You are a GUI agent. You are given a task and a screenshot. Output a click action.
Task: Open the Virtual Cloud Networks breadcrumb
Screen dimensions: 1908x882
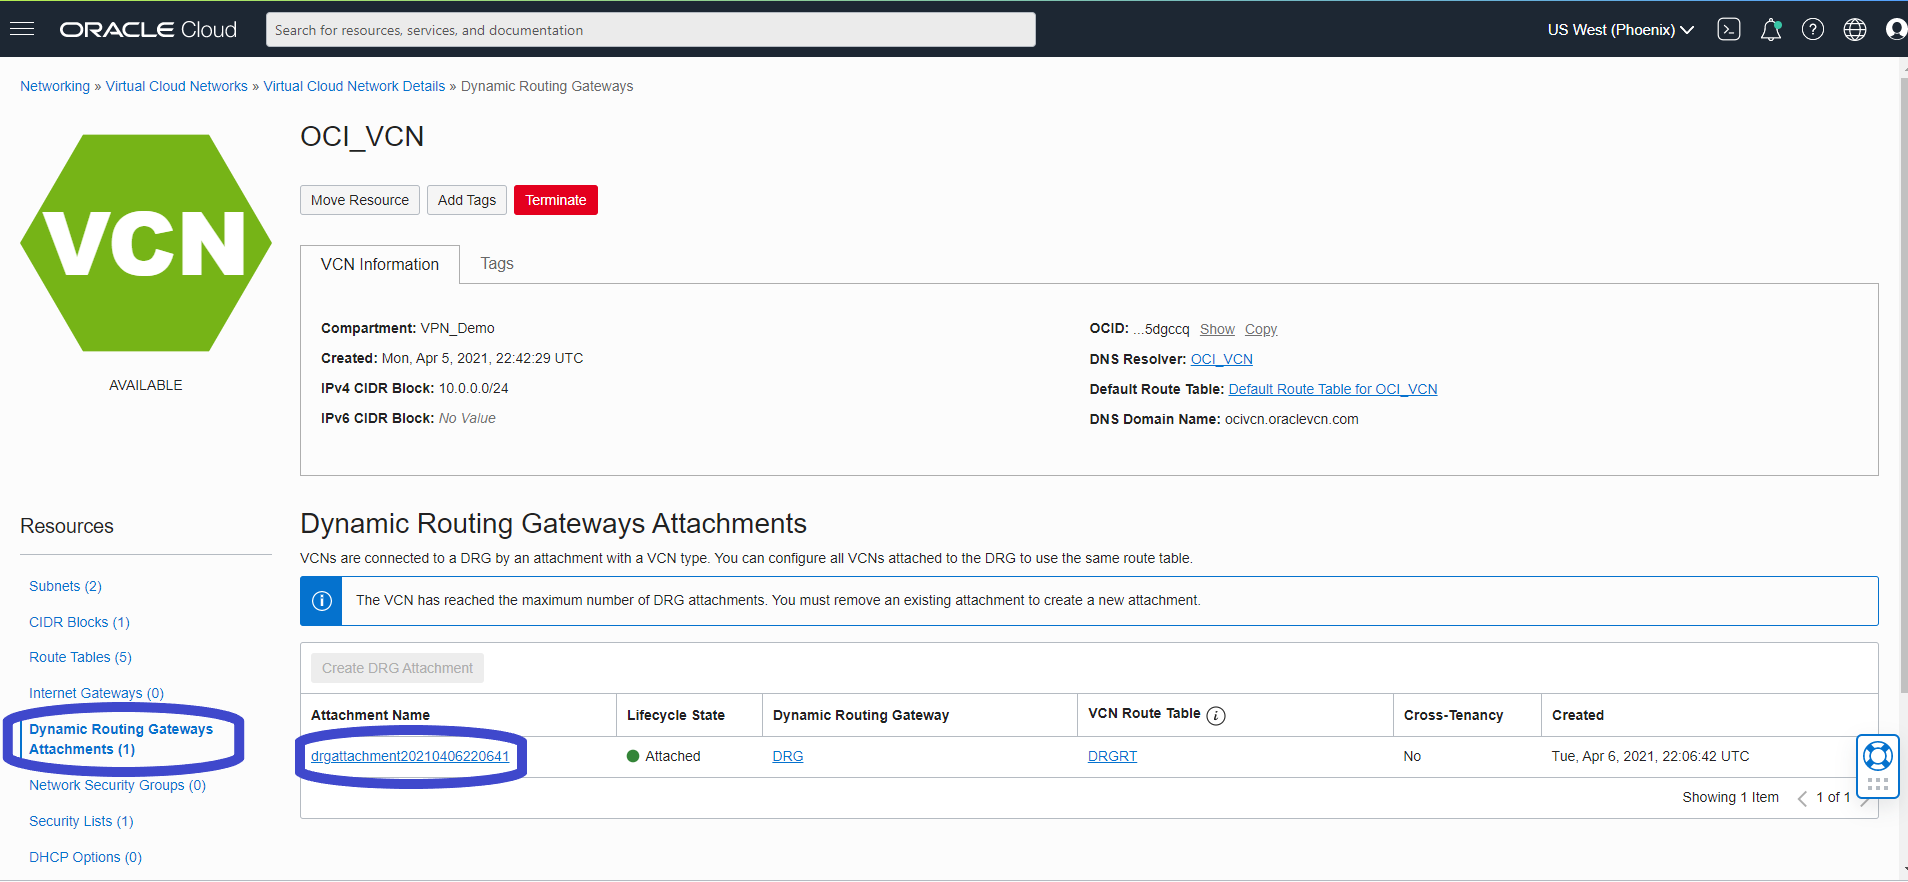click(x=176, y=86)
